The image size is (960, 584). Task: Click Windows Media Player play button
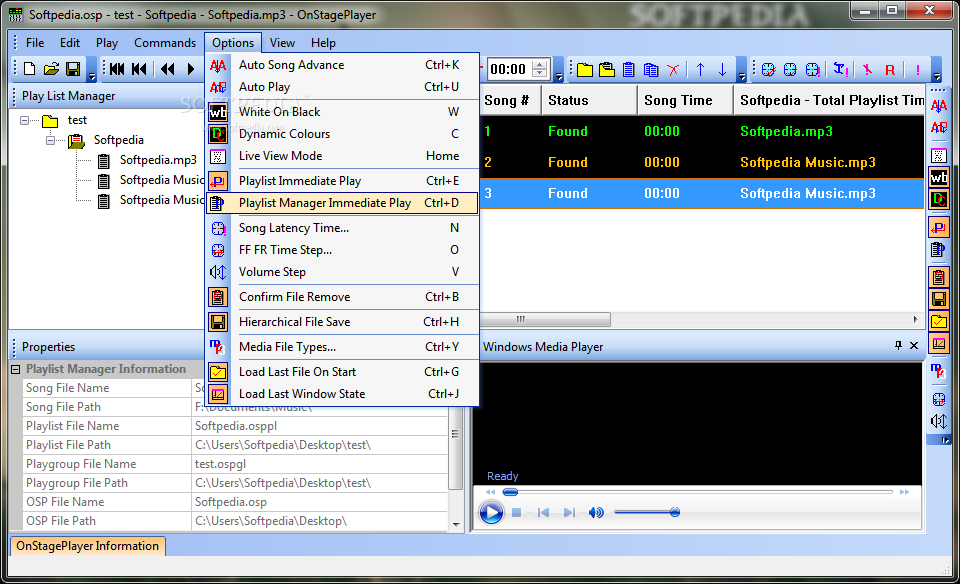click(x=491, y=512)
